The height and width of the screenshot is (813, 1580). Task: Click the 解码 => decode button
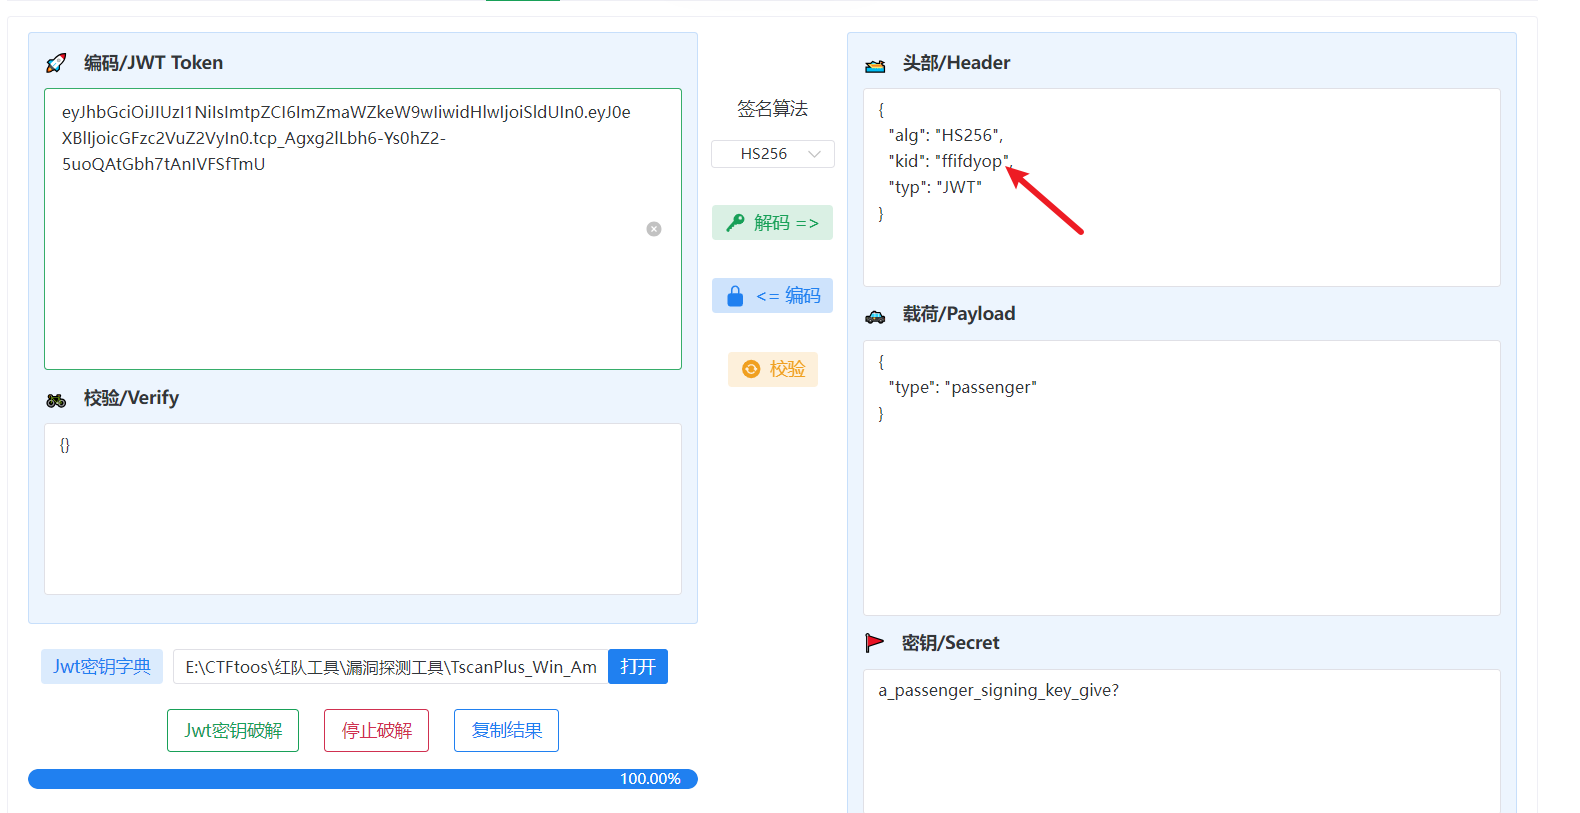(x=772, y=223)
